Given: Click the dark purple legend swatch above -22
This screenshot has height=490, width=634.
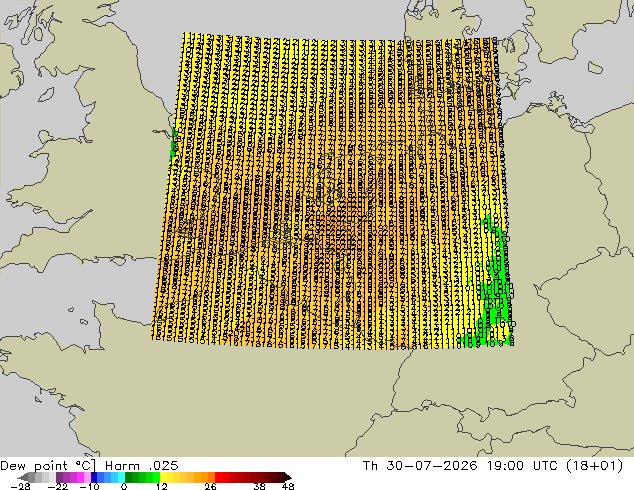Looking at the screenshot, I should click(59, 477).
